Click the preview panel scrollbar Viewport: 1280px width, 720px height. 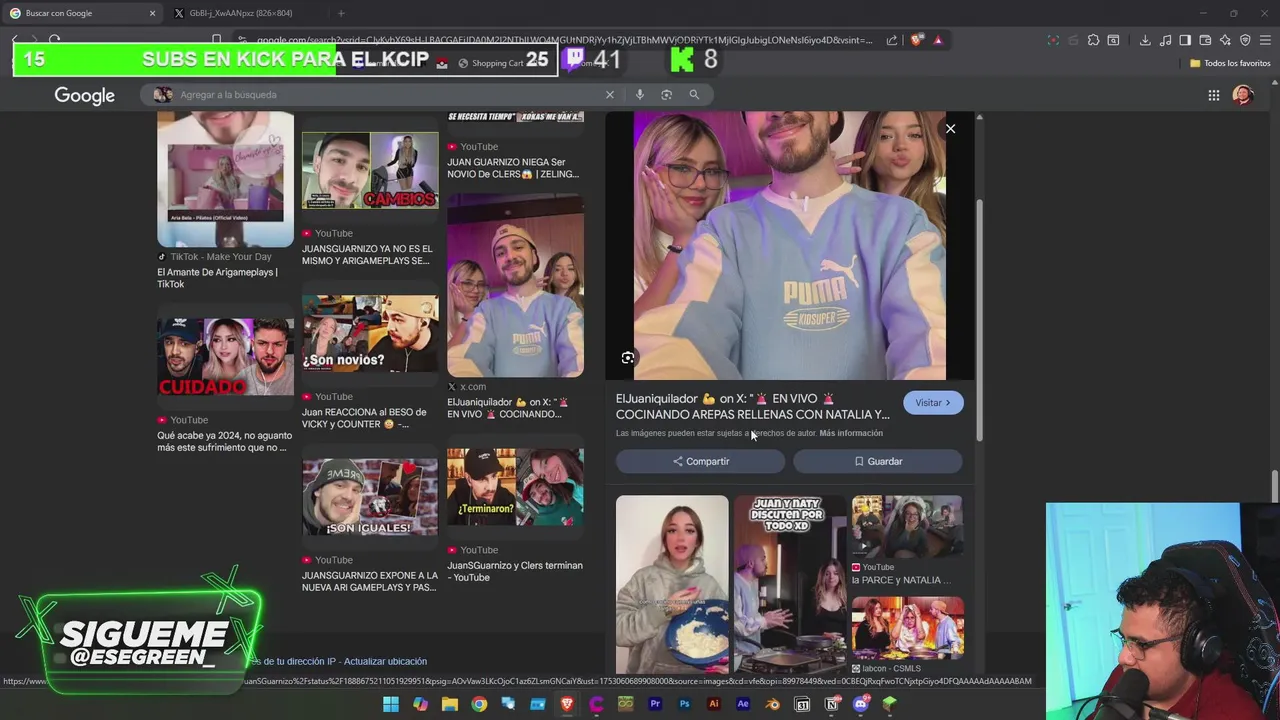(x=980, y=320)
